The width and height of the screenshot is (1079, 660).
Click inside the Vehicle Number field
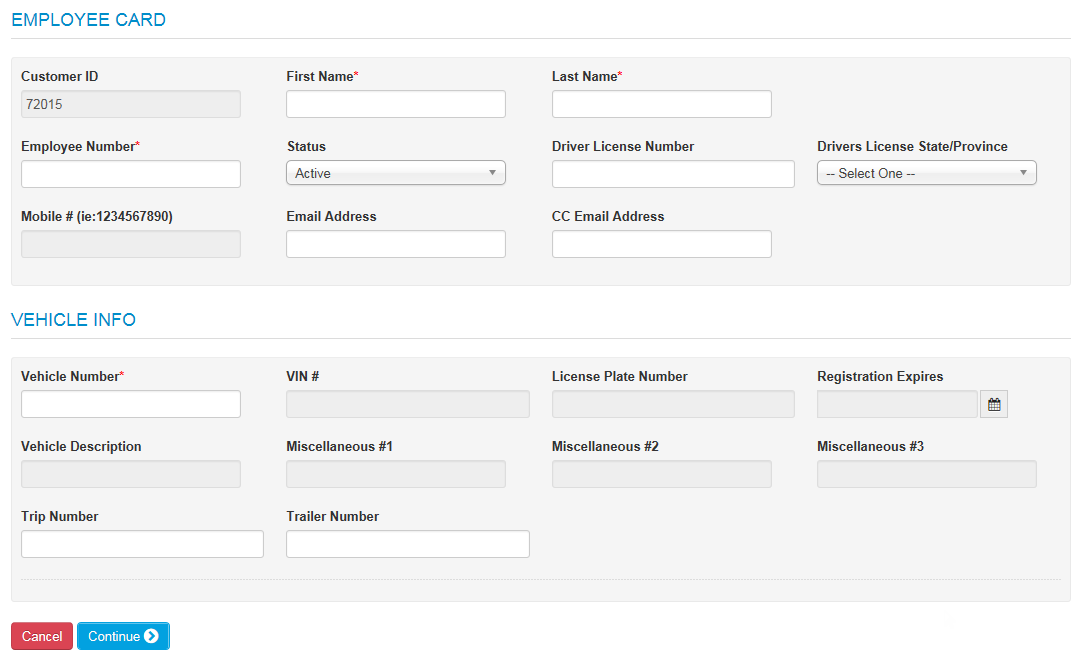click(x=130, y=403)
